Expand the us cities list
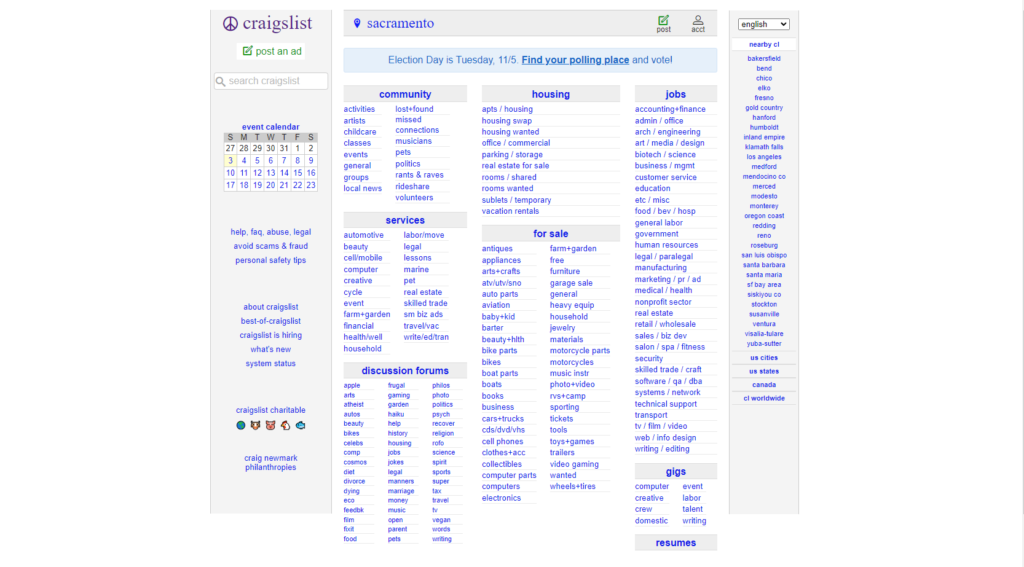 (763, 358)
